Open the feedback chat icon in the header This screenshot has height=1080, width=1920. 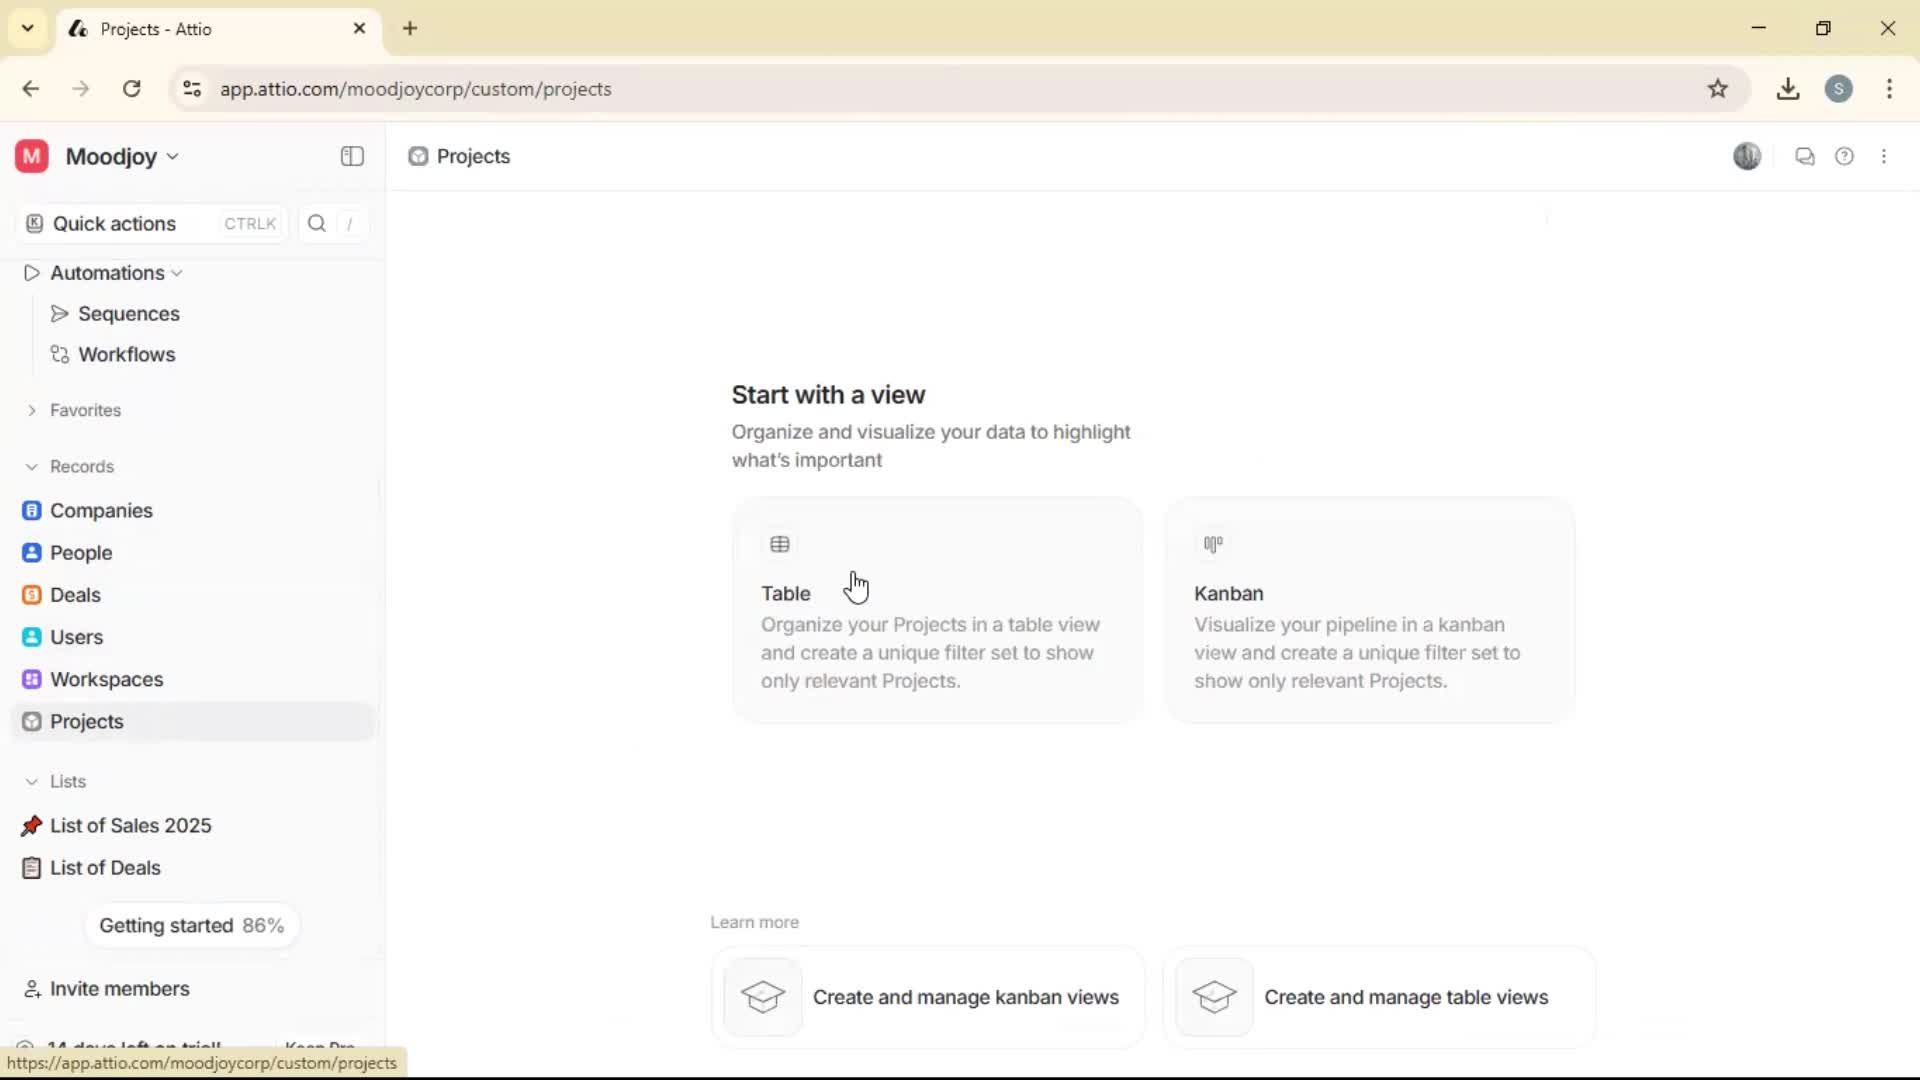(x=1805, y=156)
